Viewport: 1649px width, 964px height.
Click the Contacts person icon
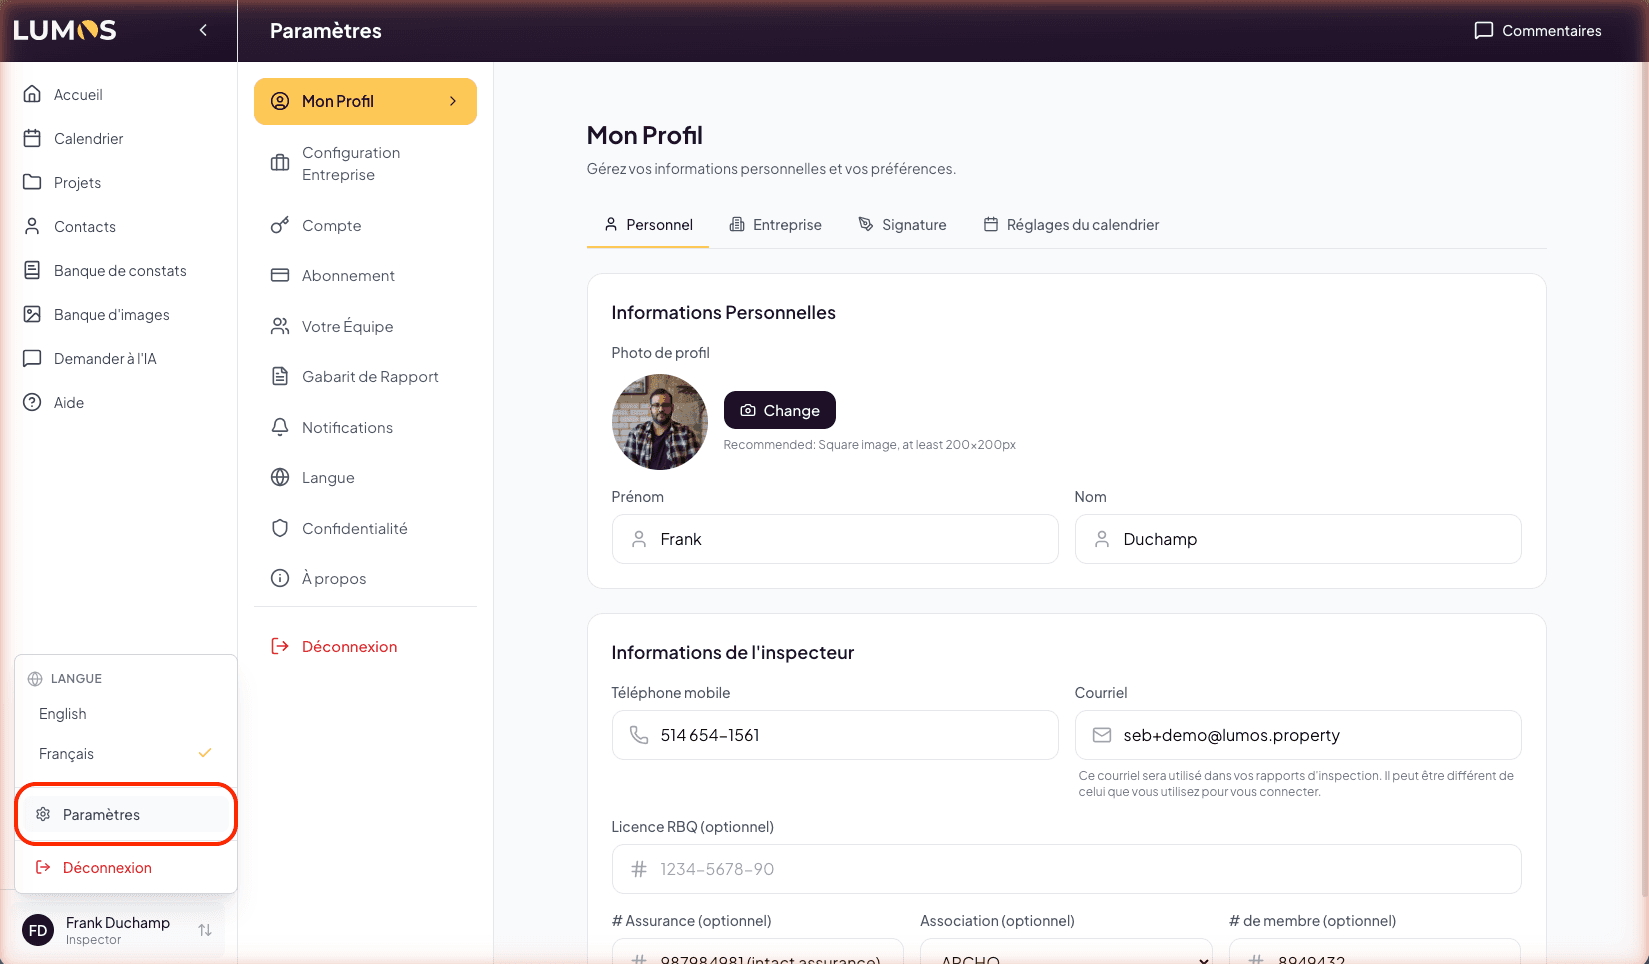[32, 226]
